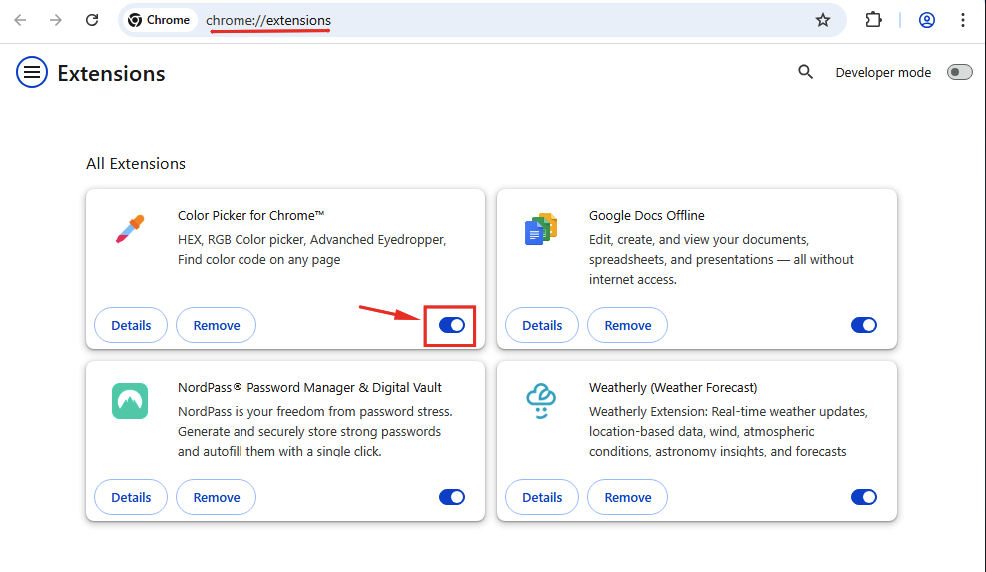Screen dimensions: 986x572
Task: Open the three-dot Chrome menu
Action: click(963, 20)
